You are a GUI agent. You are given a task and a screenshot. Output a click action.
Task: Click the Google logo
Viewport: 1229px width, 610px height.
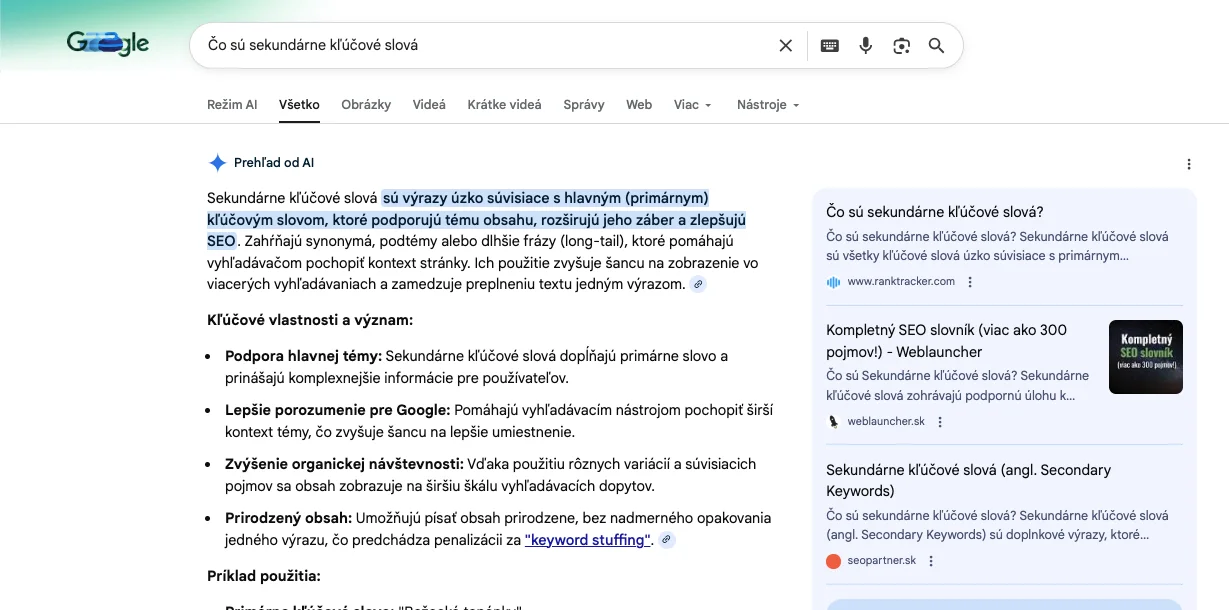point(108,43)
